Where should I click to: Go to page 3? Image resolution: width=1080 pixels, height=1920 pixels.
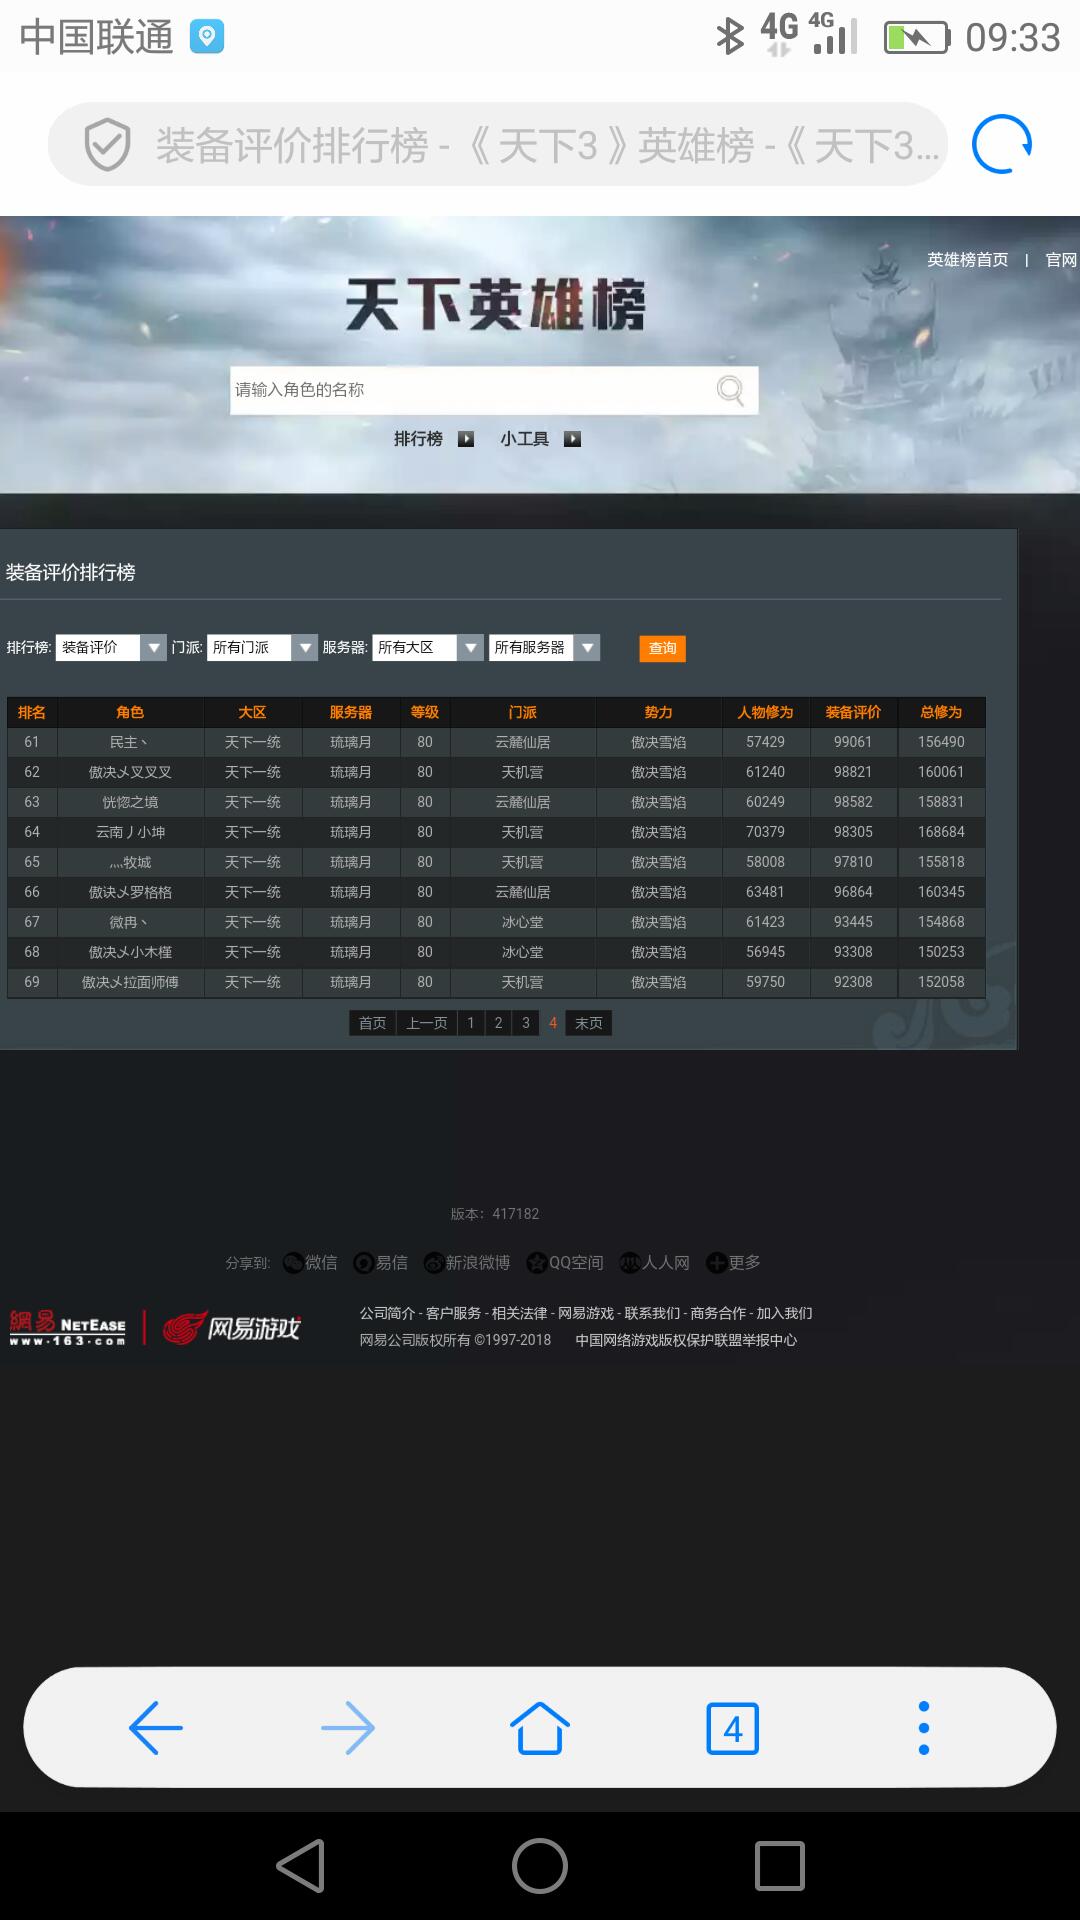pos(526,1023)
